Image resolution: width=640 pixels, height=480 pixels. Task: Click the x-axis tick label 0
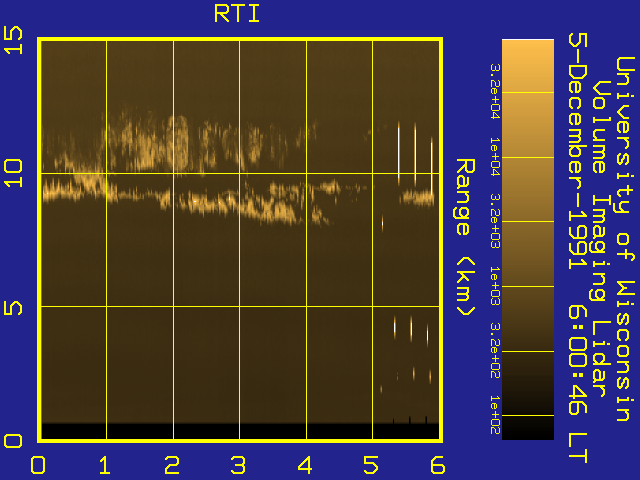pos(38,464)
